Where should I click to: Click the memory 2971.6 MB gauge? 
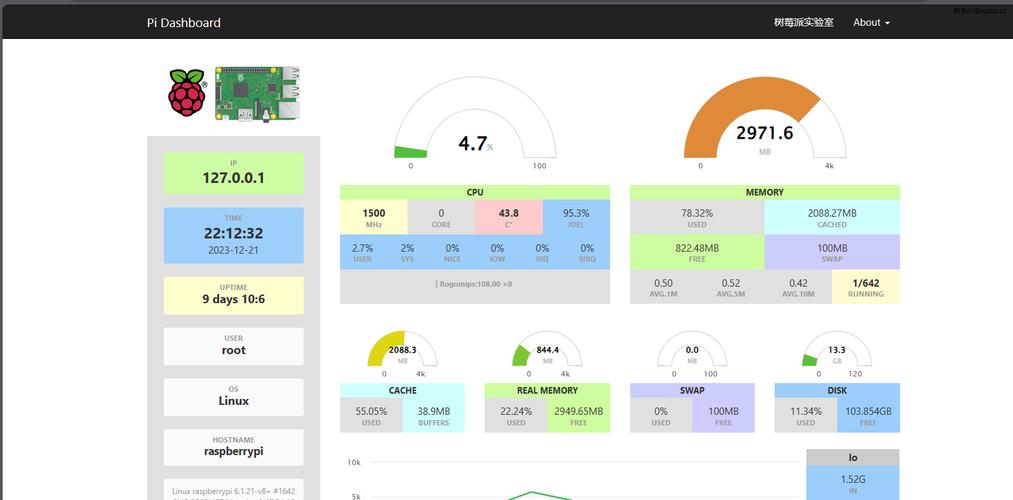765,123
